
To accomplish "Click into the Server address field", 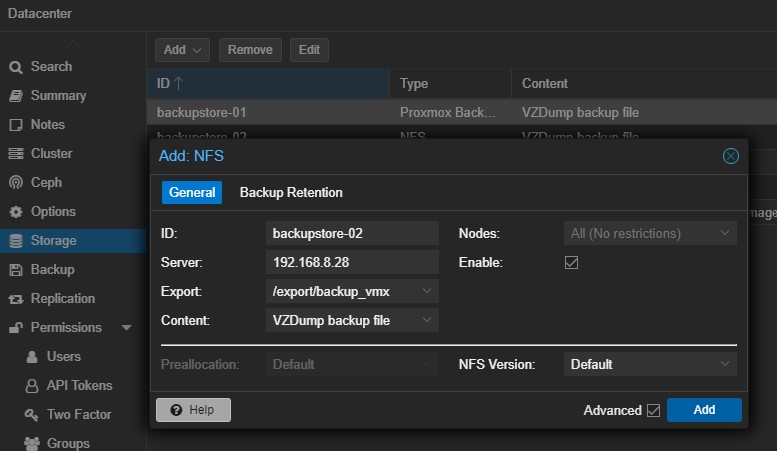I will coord(354,262).
